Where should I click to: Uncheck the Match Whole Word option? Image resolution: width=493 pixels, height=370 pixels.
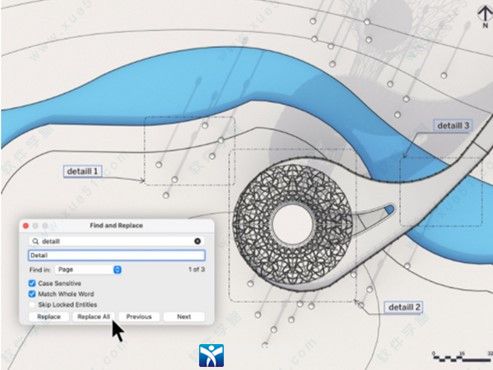pyautogui.click(x=32, y=294)
